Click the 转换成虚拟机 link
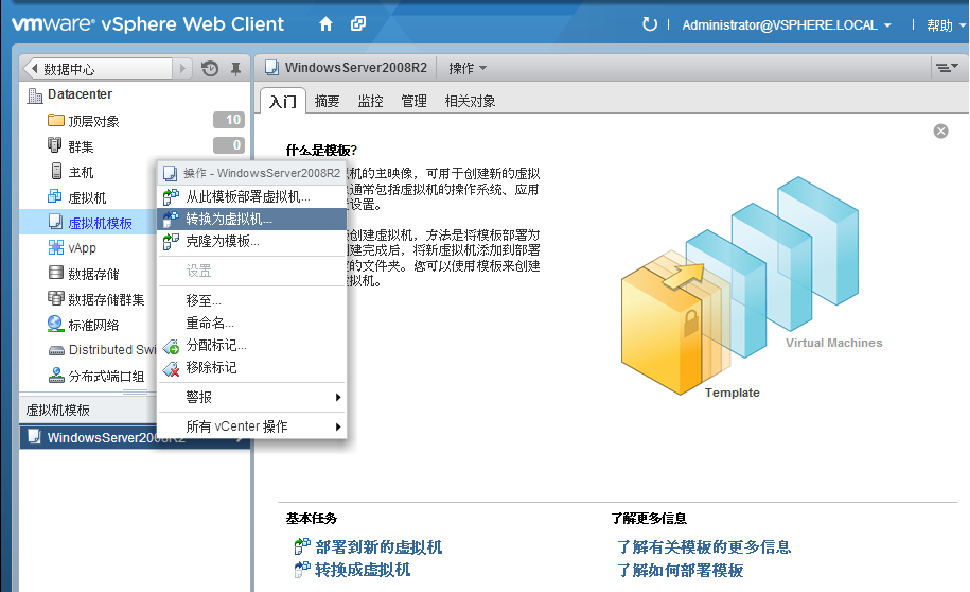970x592 pixels. [363, 570]
